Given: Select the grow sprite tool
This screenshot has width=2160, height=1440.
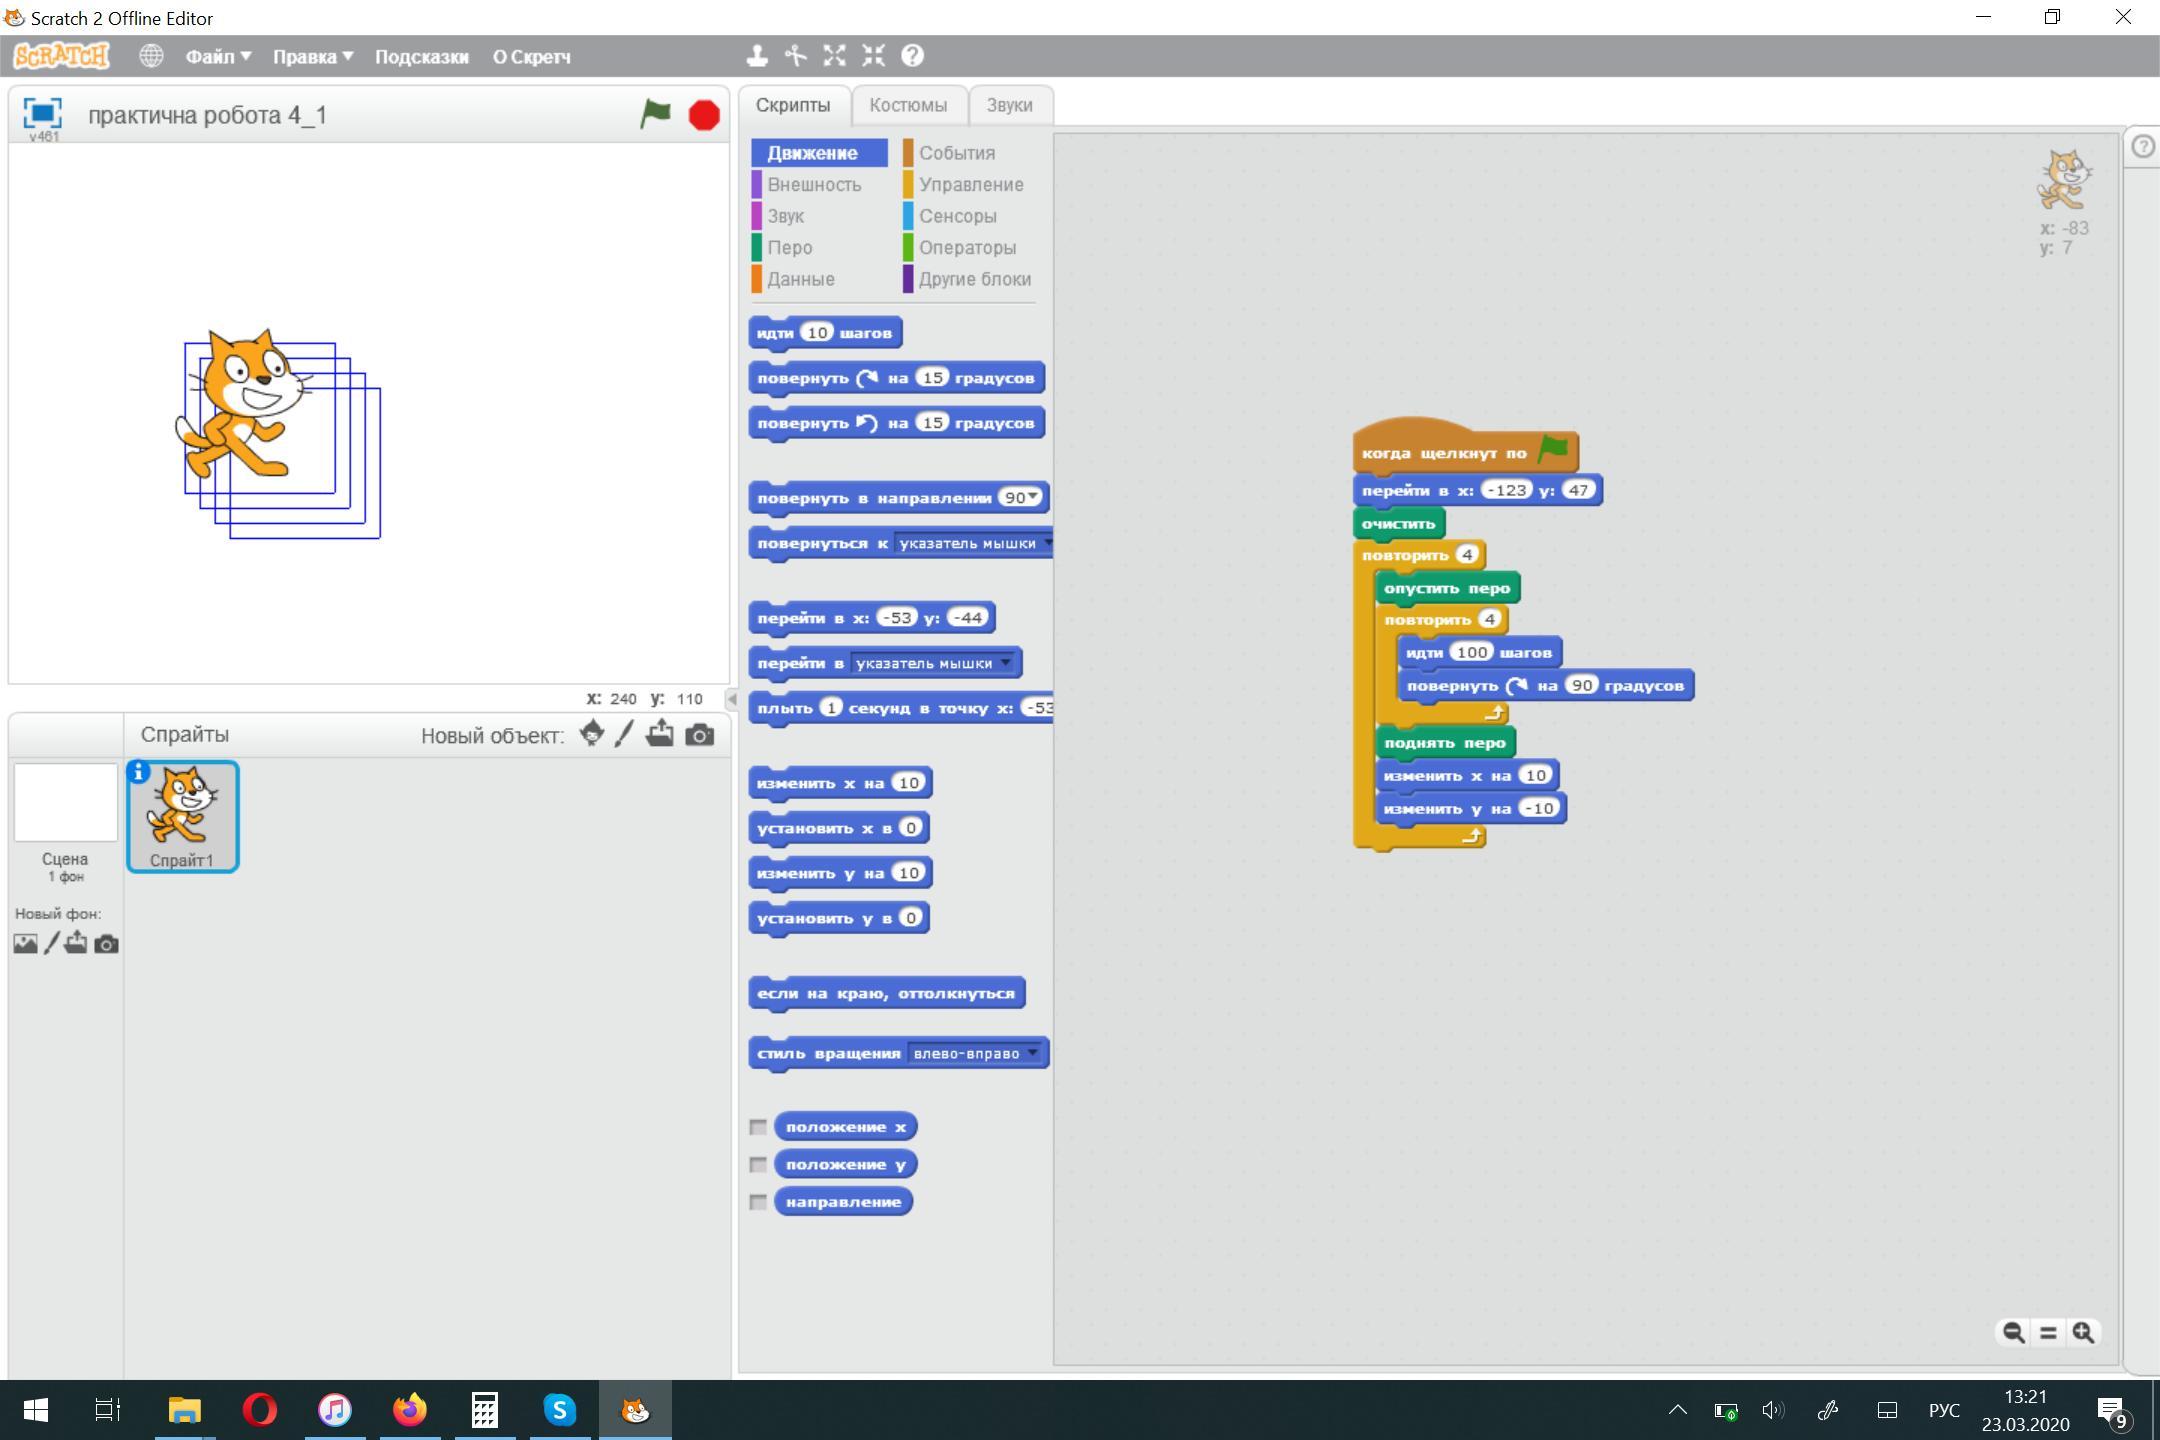Looking at the screenshot, I should [834, 56].
